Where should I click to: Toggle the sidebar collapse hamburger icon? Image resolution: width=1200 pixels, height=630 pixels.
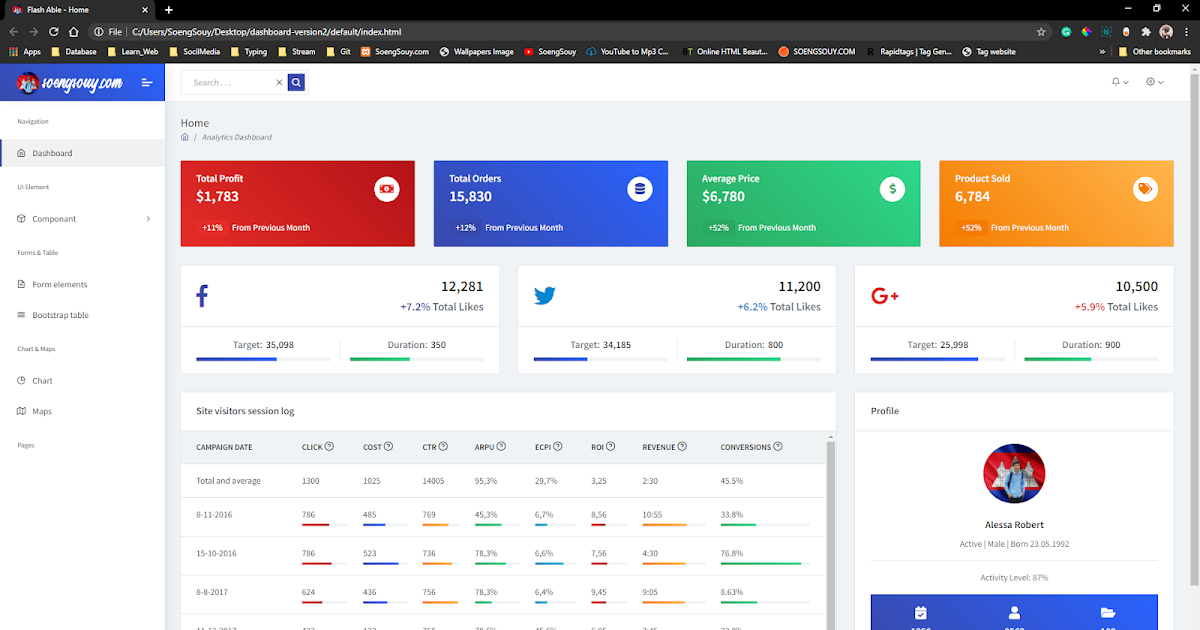point(146,82)
